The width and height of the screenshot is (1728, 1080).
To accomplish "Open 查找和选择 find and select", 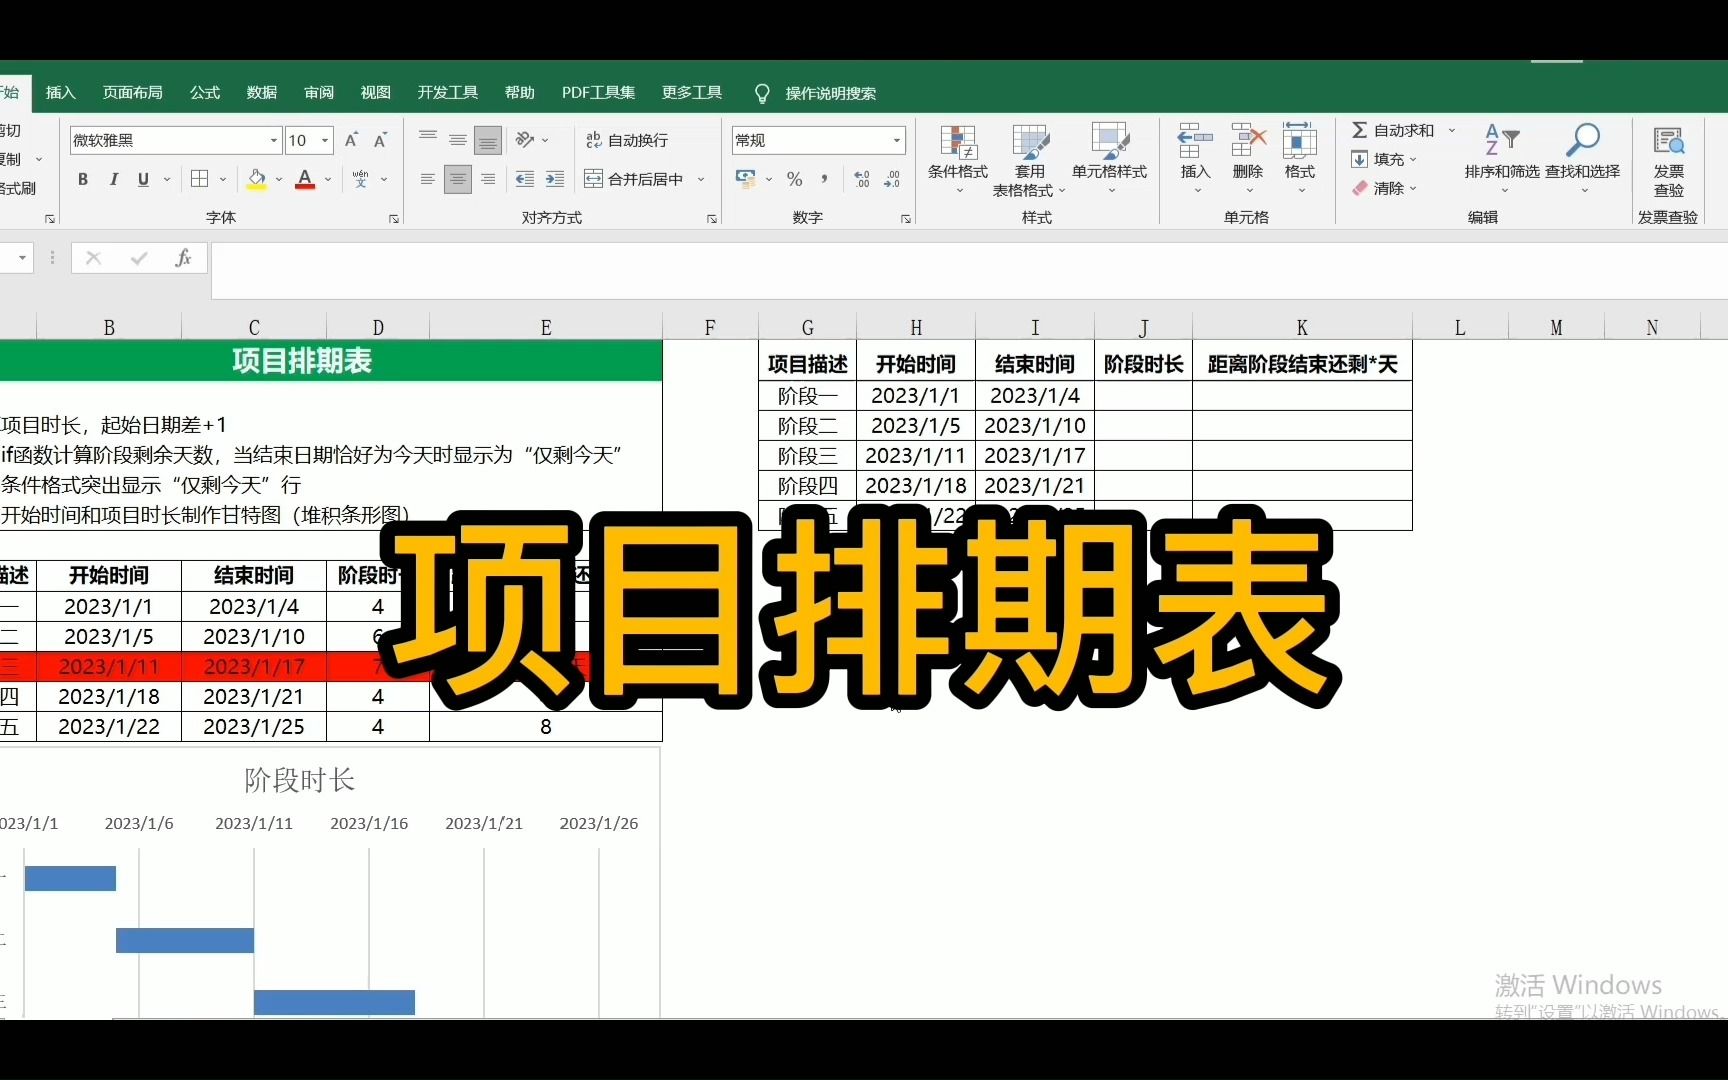I will (1583, 160).
